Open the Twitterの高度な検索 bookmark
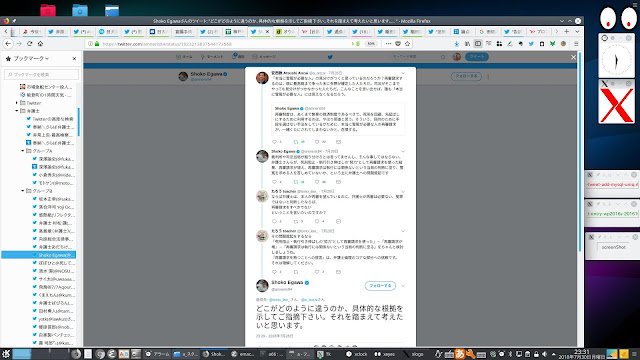The width and height of the screenshot is (640, 360). (x=50, y=119)
